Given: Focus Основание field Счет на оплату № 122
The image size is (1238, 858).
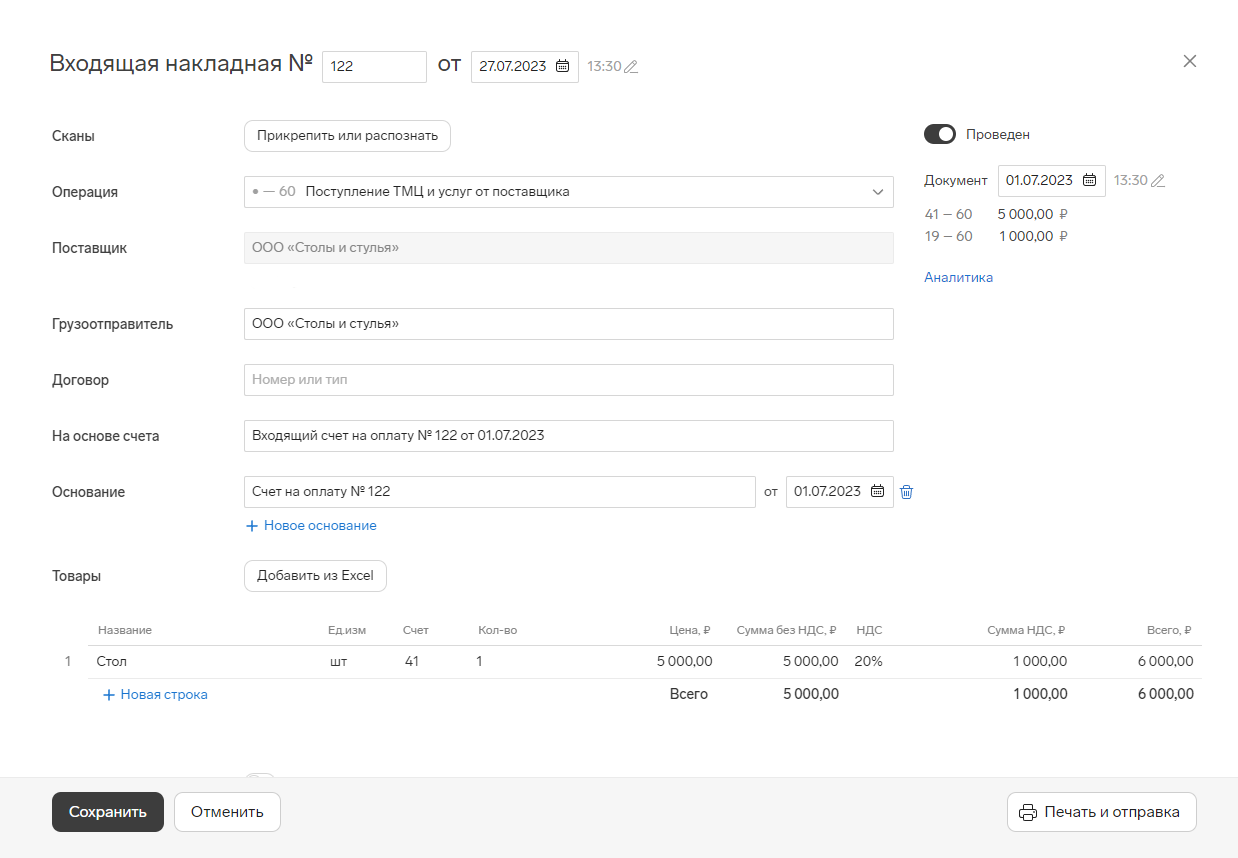Looking at the screenshot, I should point(499,491).
